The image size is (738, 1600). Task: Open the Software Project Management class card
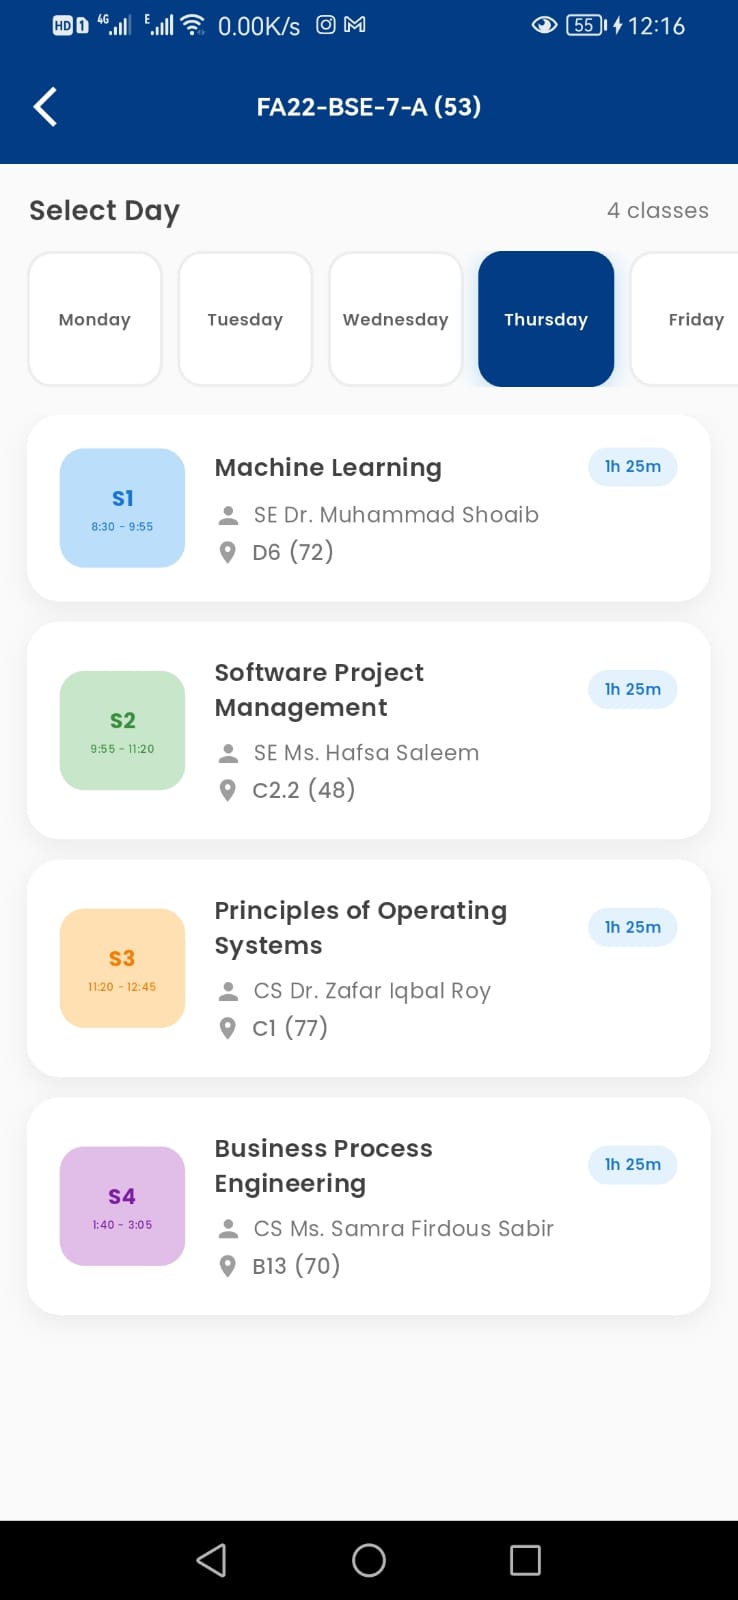coord(369,730)
